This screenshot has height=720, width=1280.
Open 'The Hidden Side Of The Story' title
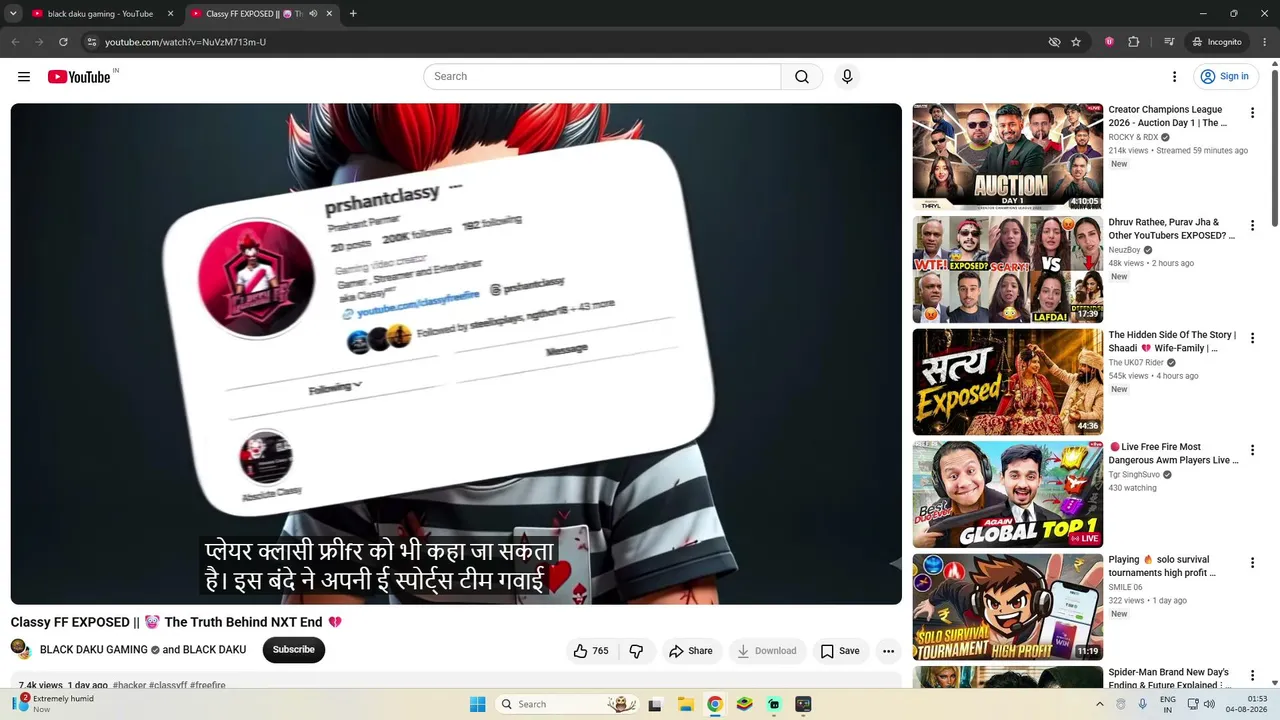1172,342
